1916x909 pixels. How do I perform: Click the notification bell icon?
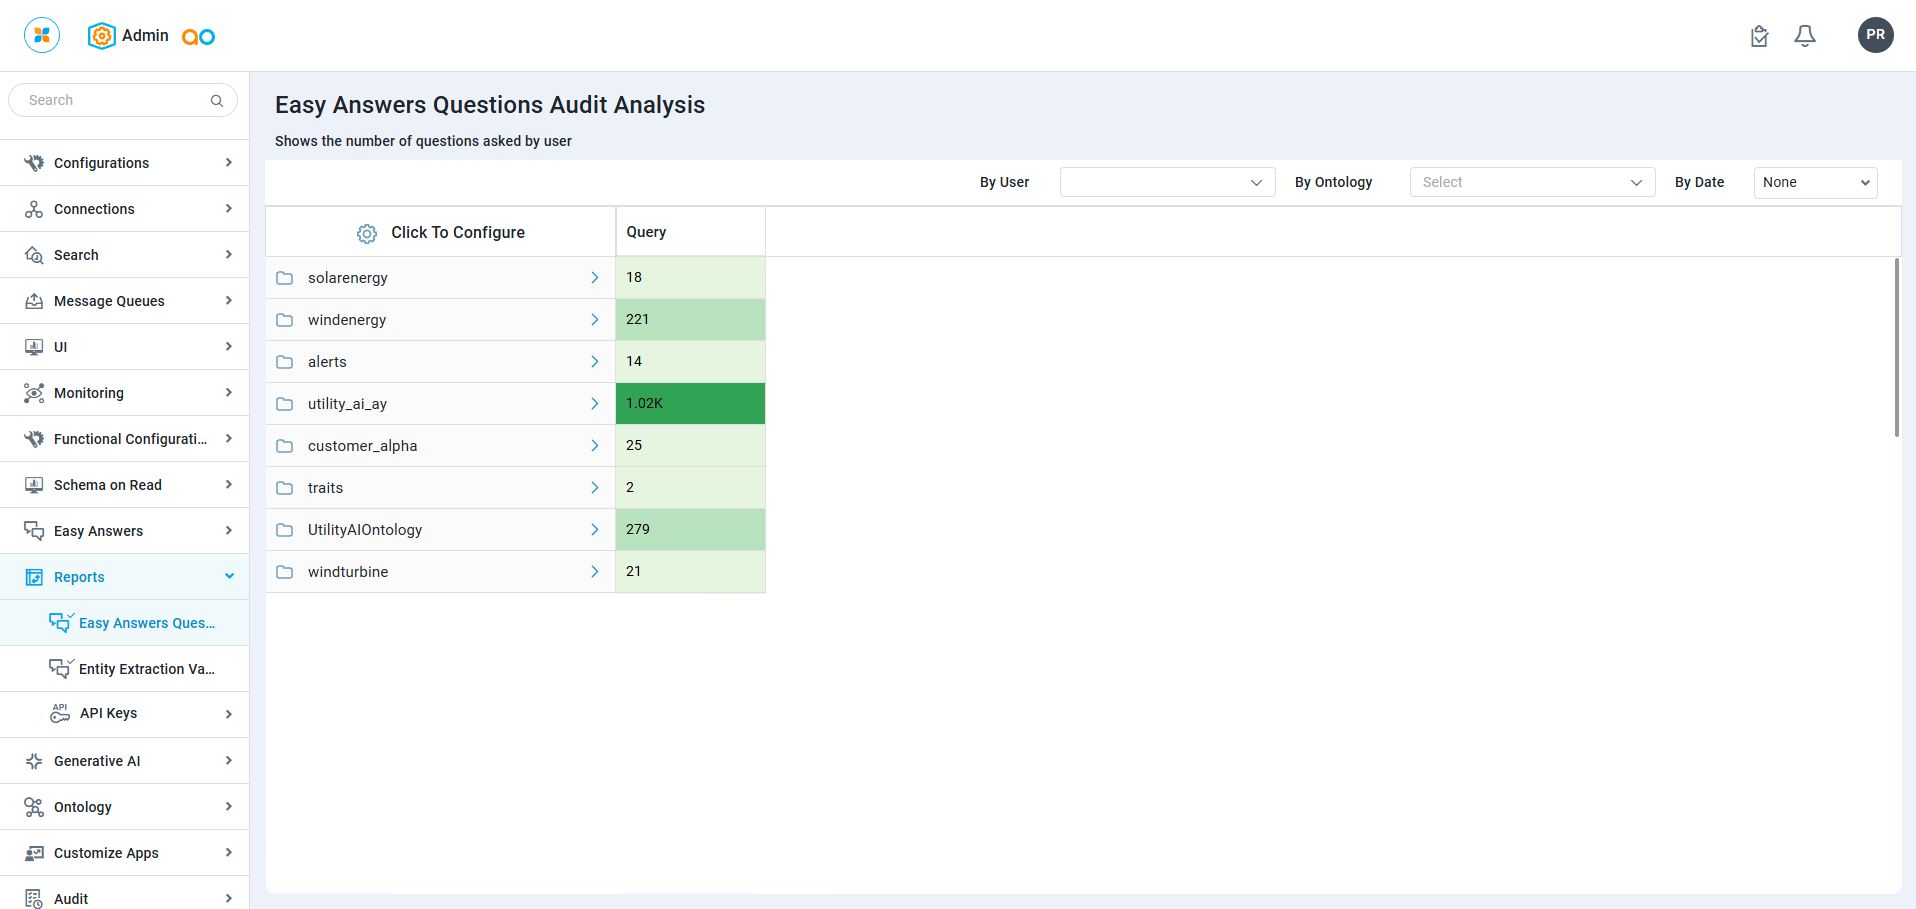1805,36
